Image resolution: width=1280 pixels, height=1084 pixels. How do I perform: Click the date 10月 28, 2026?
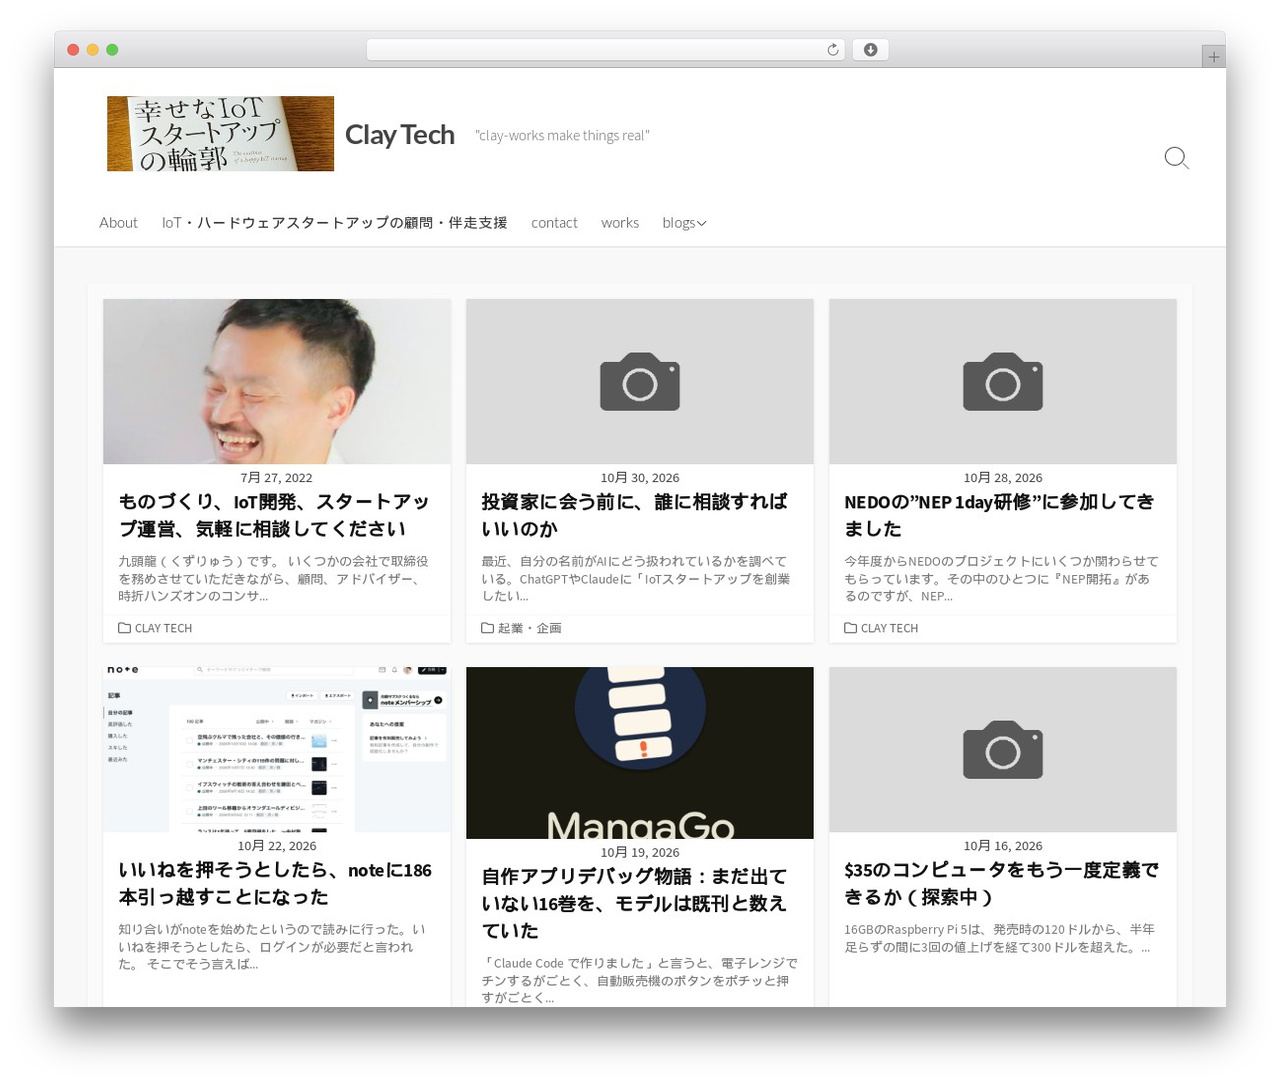1003,478
